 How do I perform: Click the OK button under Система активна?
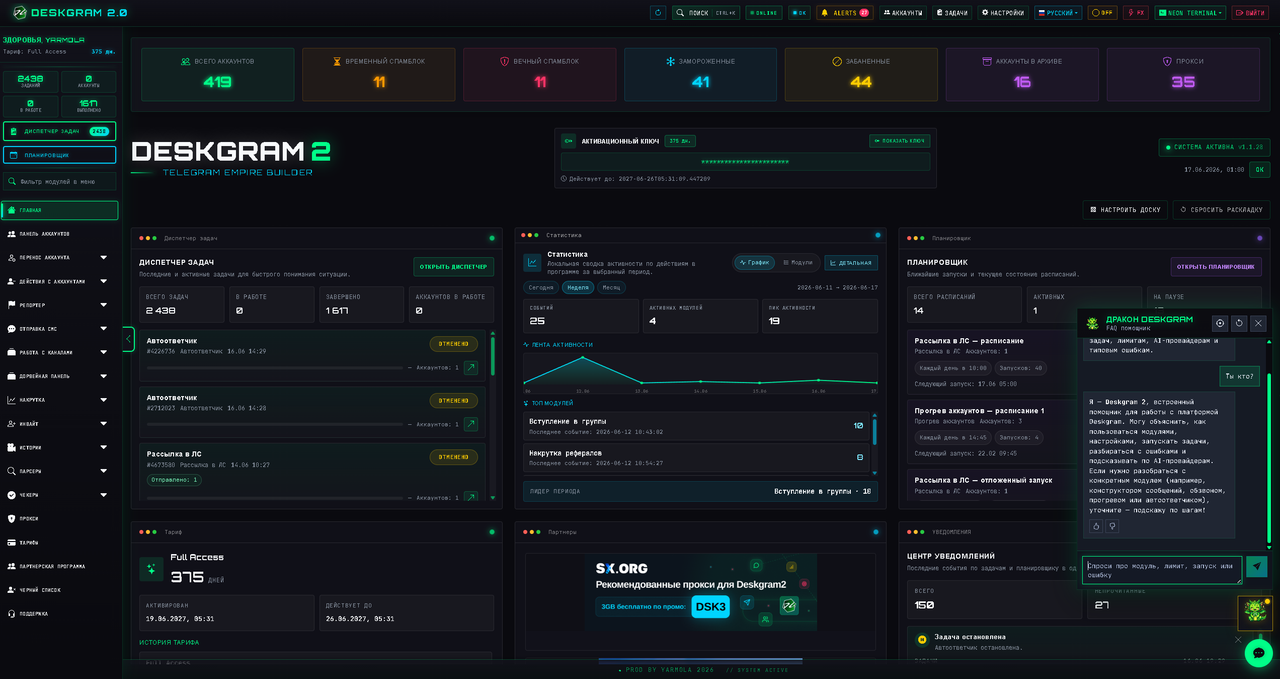(1260, 170)
